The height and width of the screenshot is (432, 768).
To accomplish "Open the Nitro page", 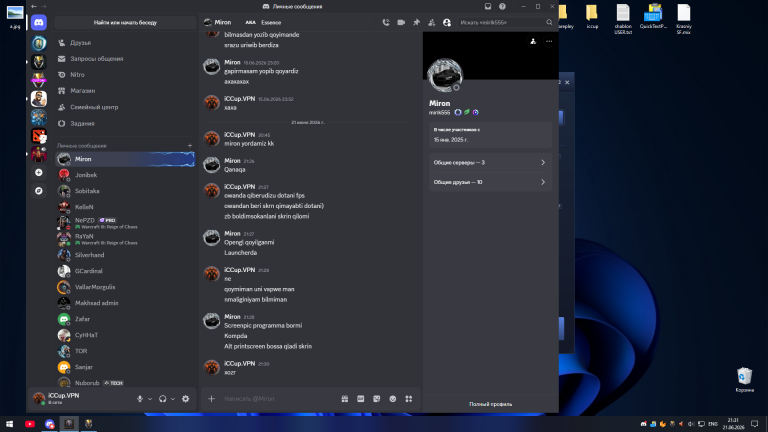I will 125,75.
